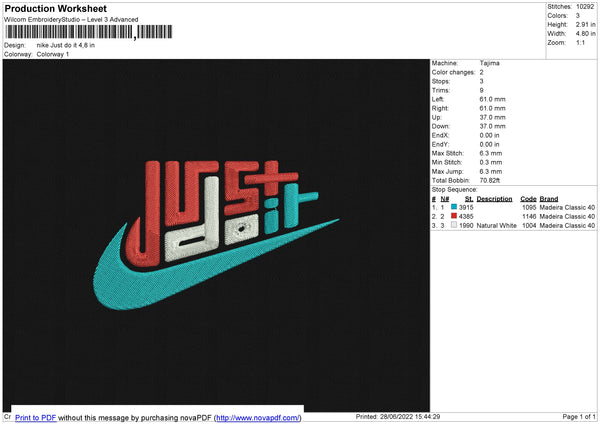Click the Width value 4.80 in
Viewport: 600px width, 424px height.
pos(585,34)
